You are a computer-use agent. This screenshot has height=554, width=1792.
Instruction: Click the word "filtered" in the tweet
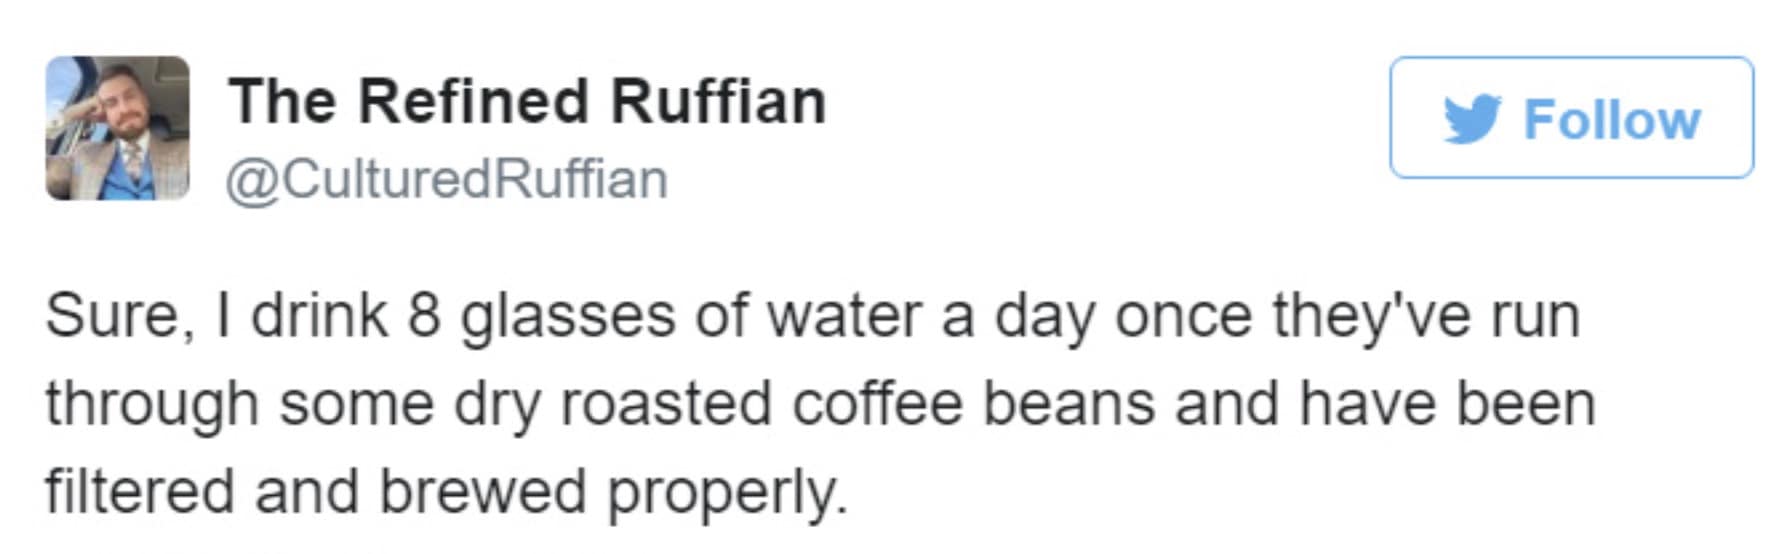point(139,492)
